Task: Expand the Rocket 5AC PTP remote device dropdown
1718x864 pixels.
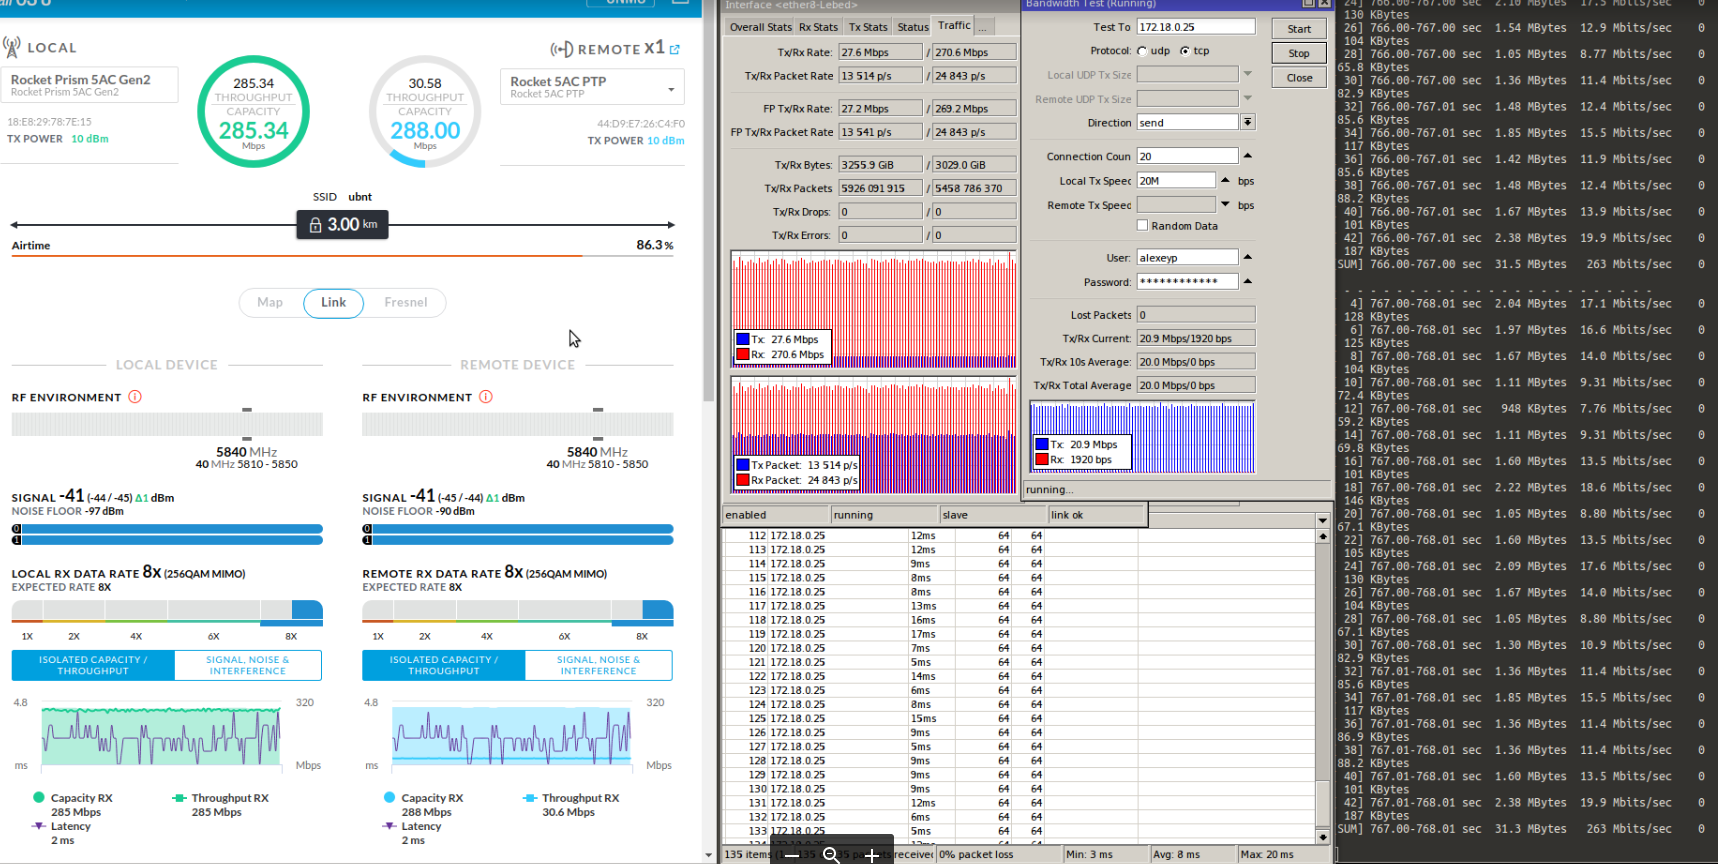Action: (671, 89)
